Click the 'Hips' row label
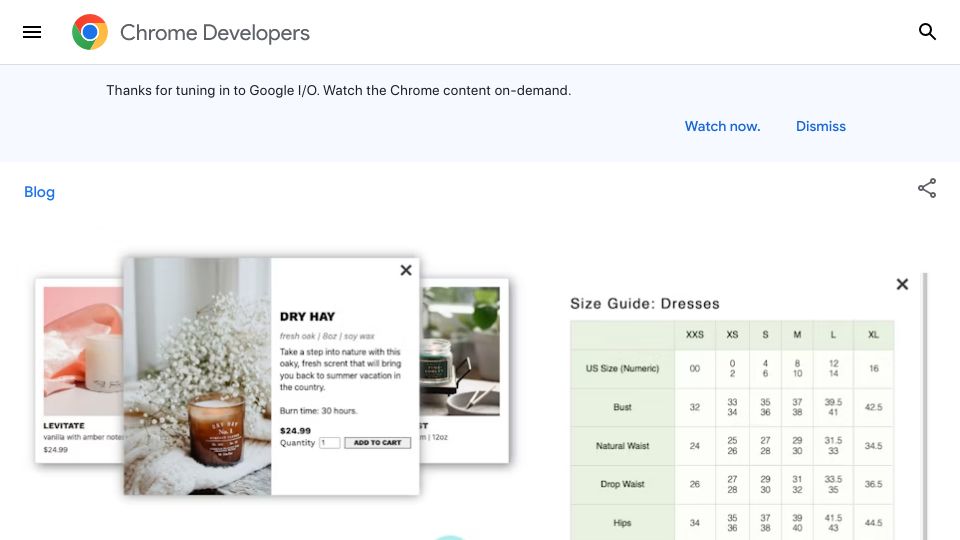Image resolution: width=960 pixels, height=540 pixels. coord(622,523)
